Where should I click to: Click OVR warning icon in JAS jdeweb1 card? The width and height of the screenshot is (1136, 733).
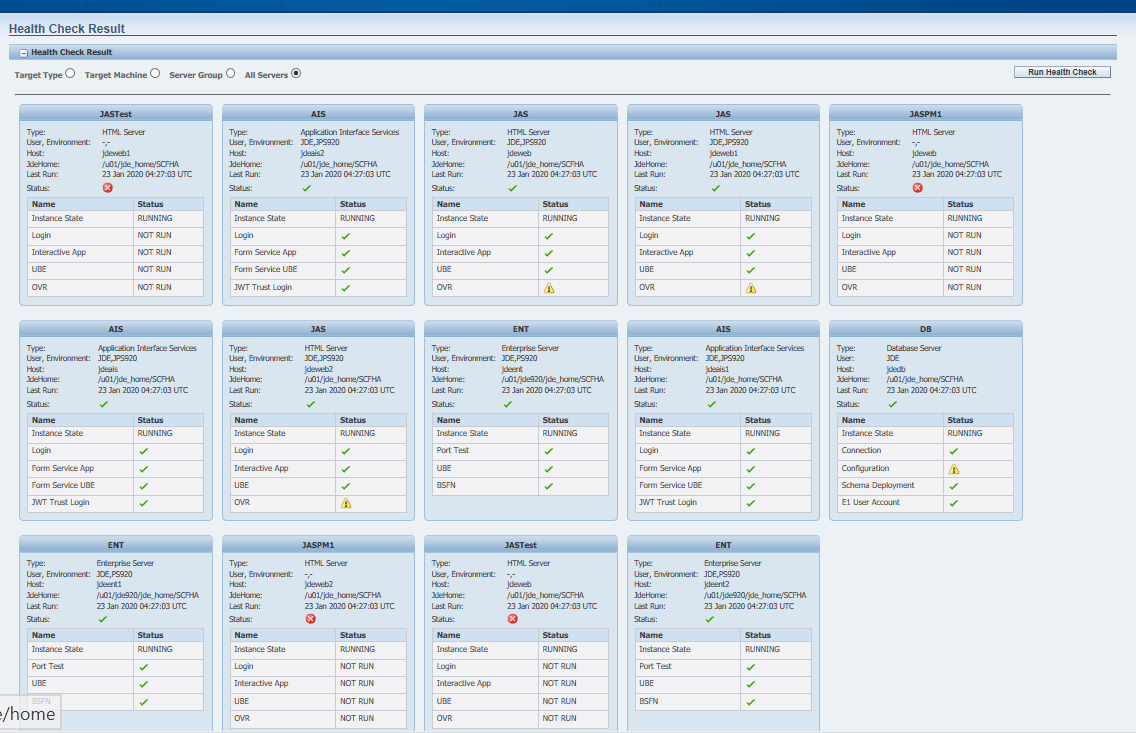pos(751,288)
